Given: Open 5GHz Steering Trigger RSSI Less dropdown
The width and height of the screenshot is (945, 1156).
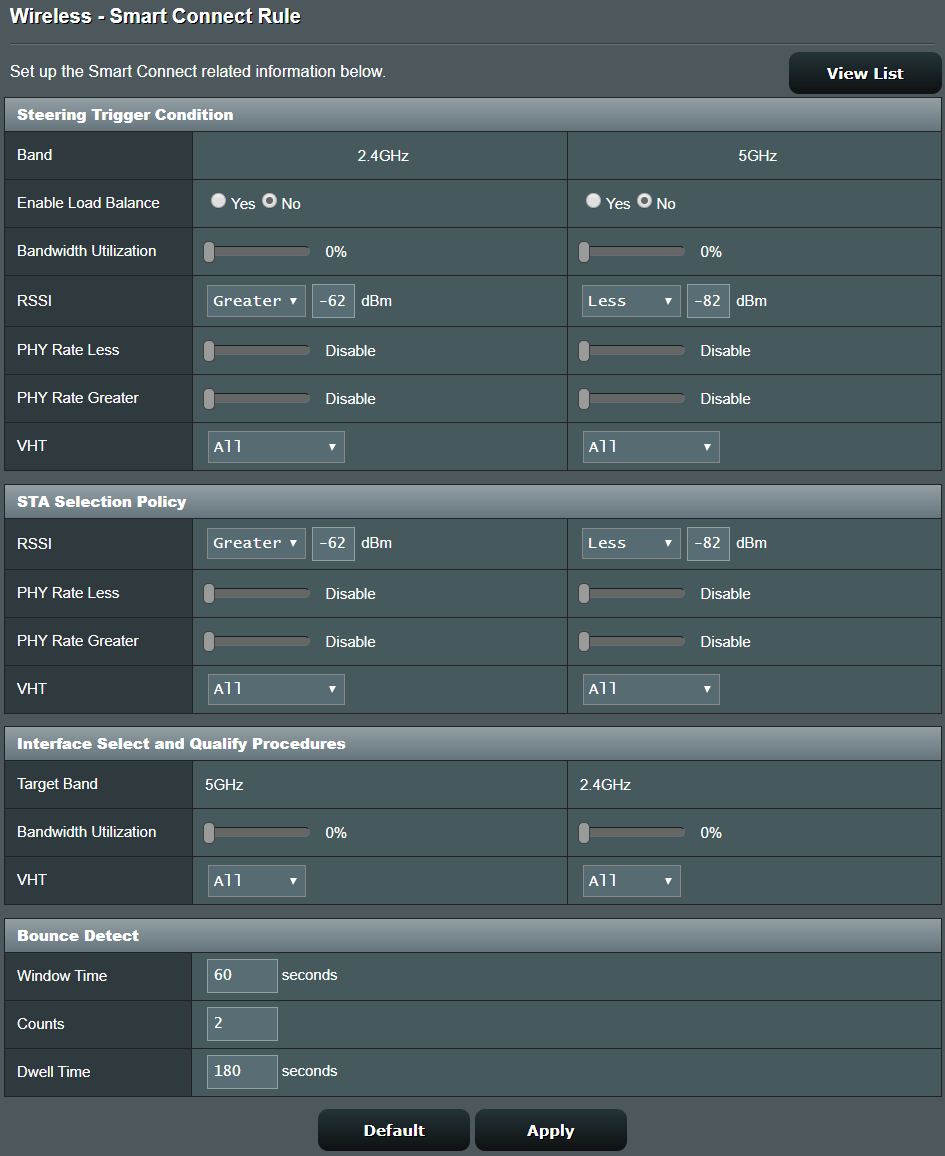Looking at the screenshot, I should tap(631, 301).
